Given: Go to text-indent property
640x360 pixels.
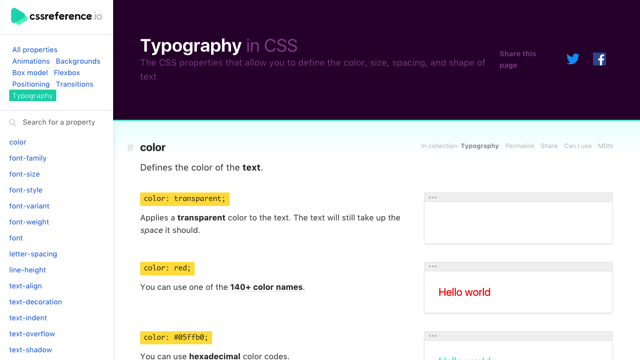Looking at the screenshot, I should [28, 318].
